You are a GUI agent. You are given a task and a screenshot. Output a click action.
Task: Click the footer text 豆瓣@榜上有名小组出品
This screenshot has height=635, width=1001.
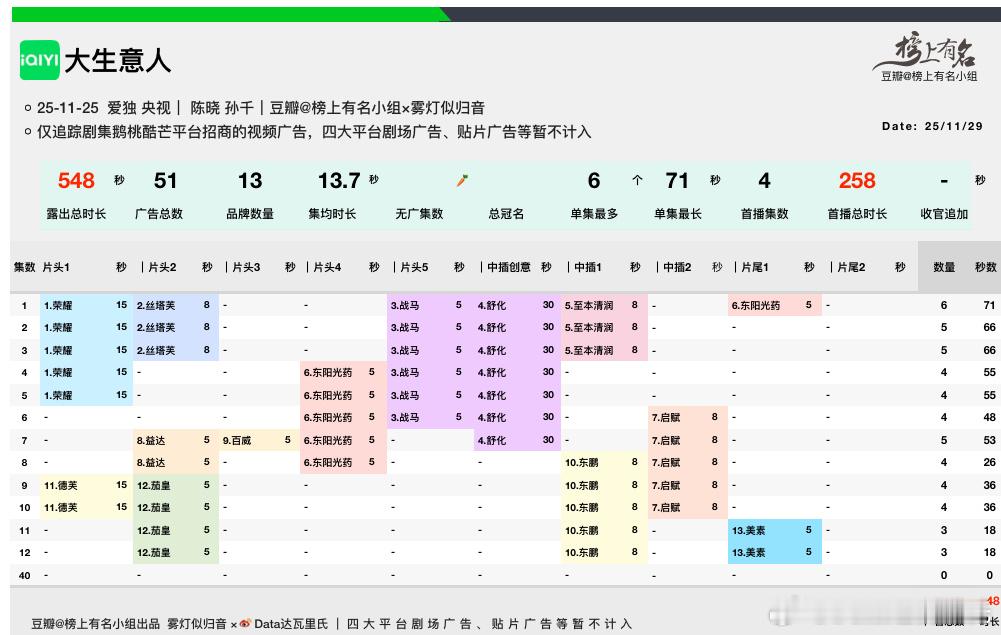point(95,624)
